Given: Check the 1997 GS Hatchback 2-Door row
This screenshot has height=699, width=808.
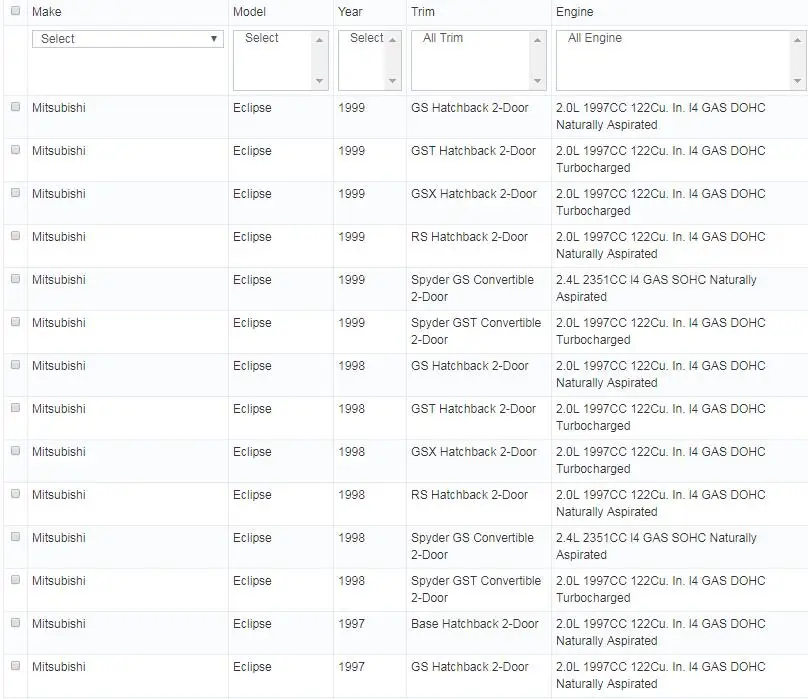Looking at the screenshot, I should coord(15,665).
